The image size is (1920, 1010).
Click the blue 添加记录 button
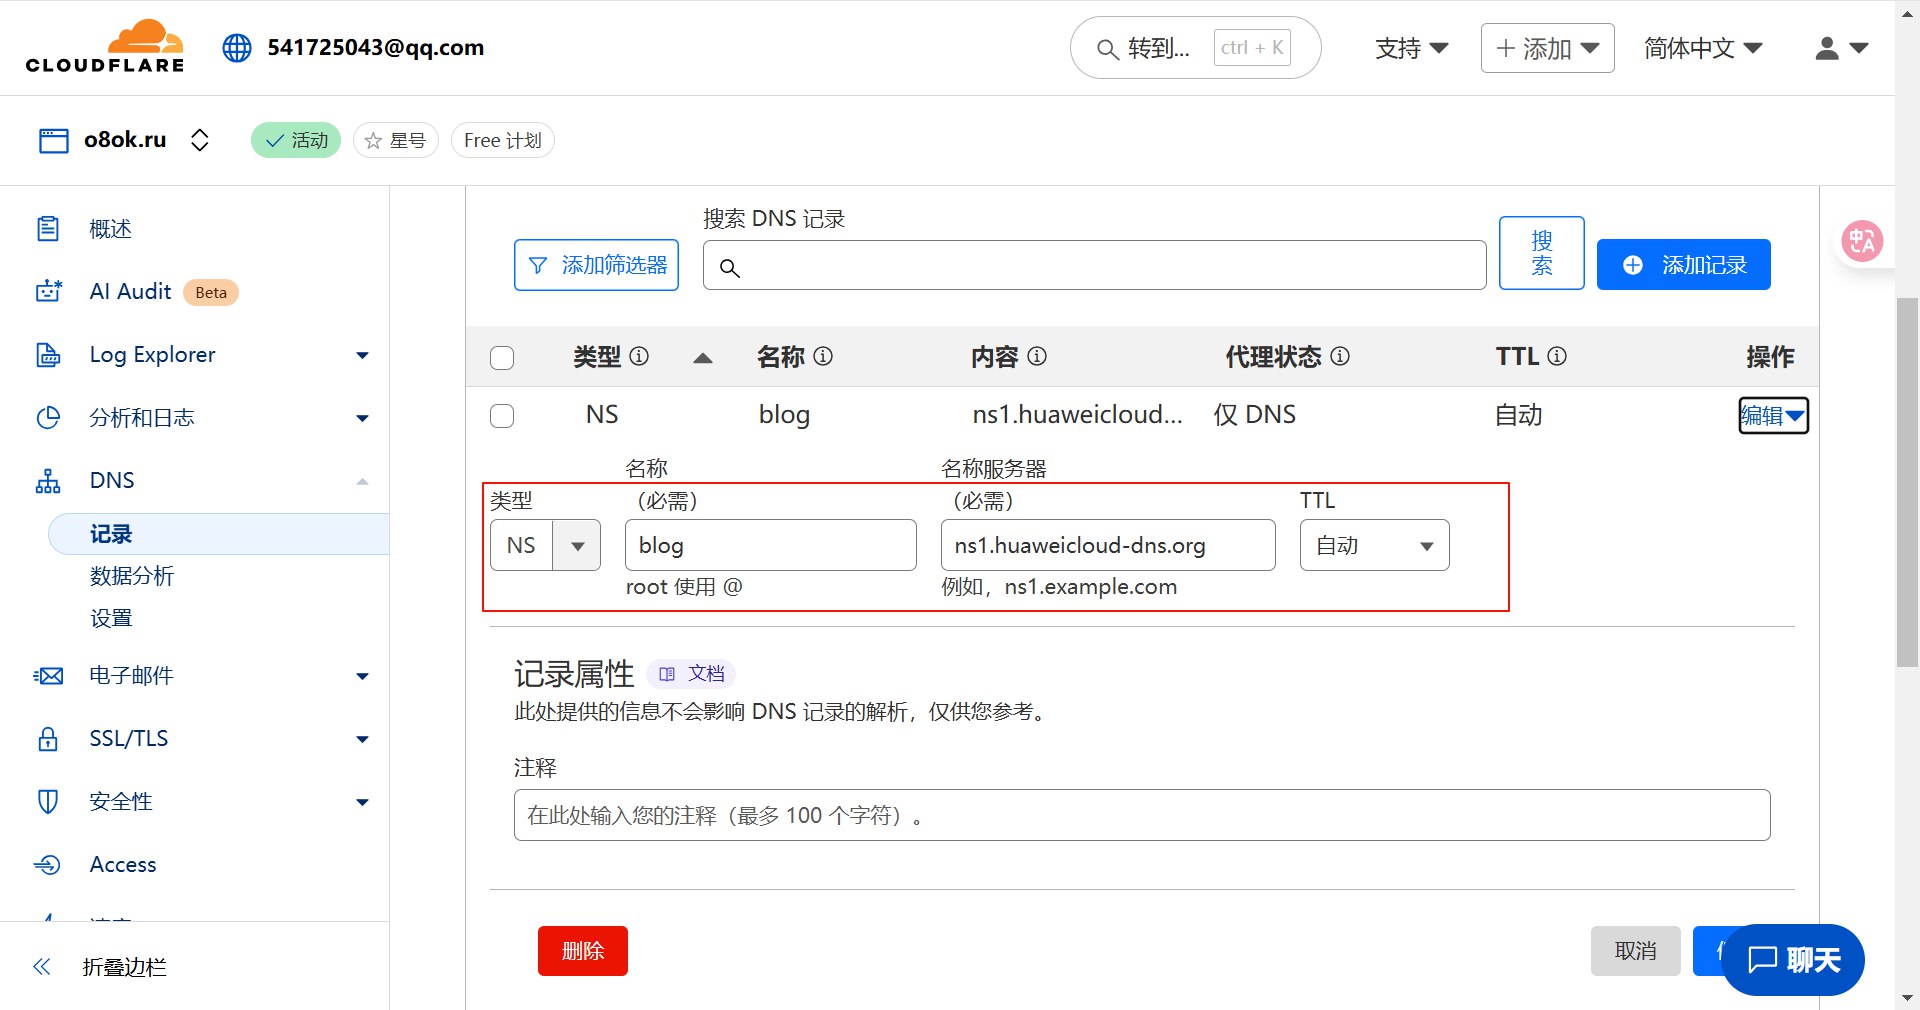pos(1683,265)
